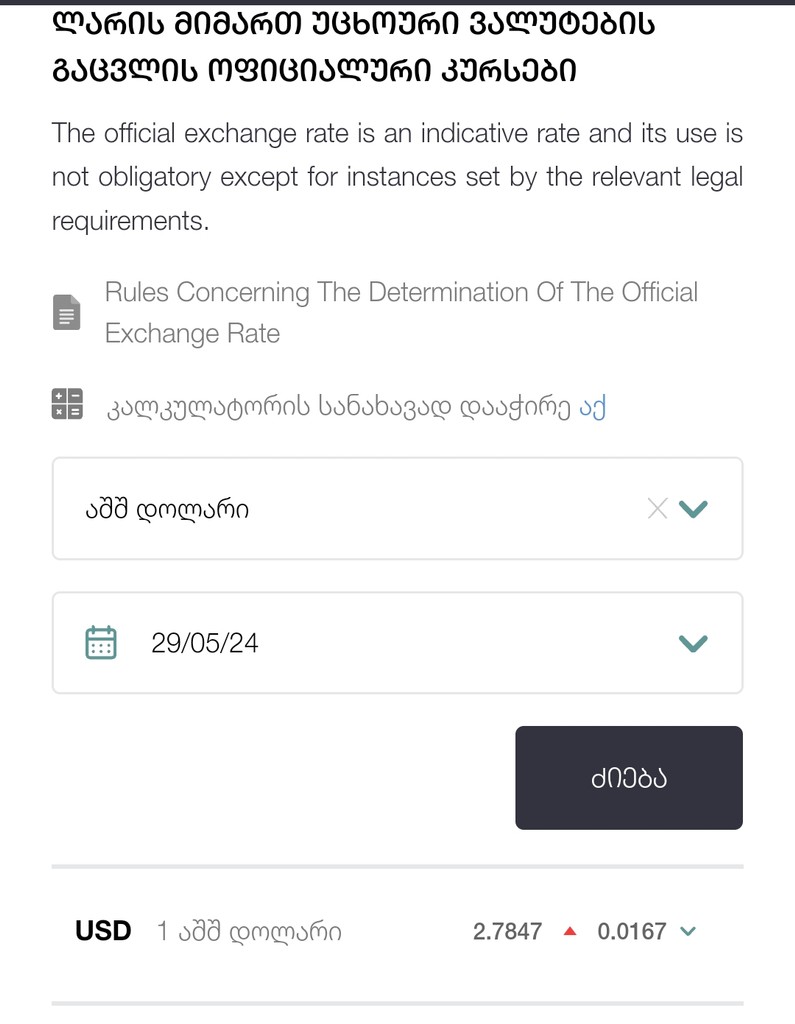Click the "აშშ დოლარი" currency selection field
This screenshot has height=1024, width=795.
(x=350, y=509)
